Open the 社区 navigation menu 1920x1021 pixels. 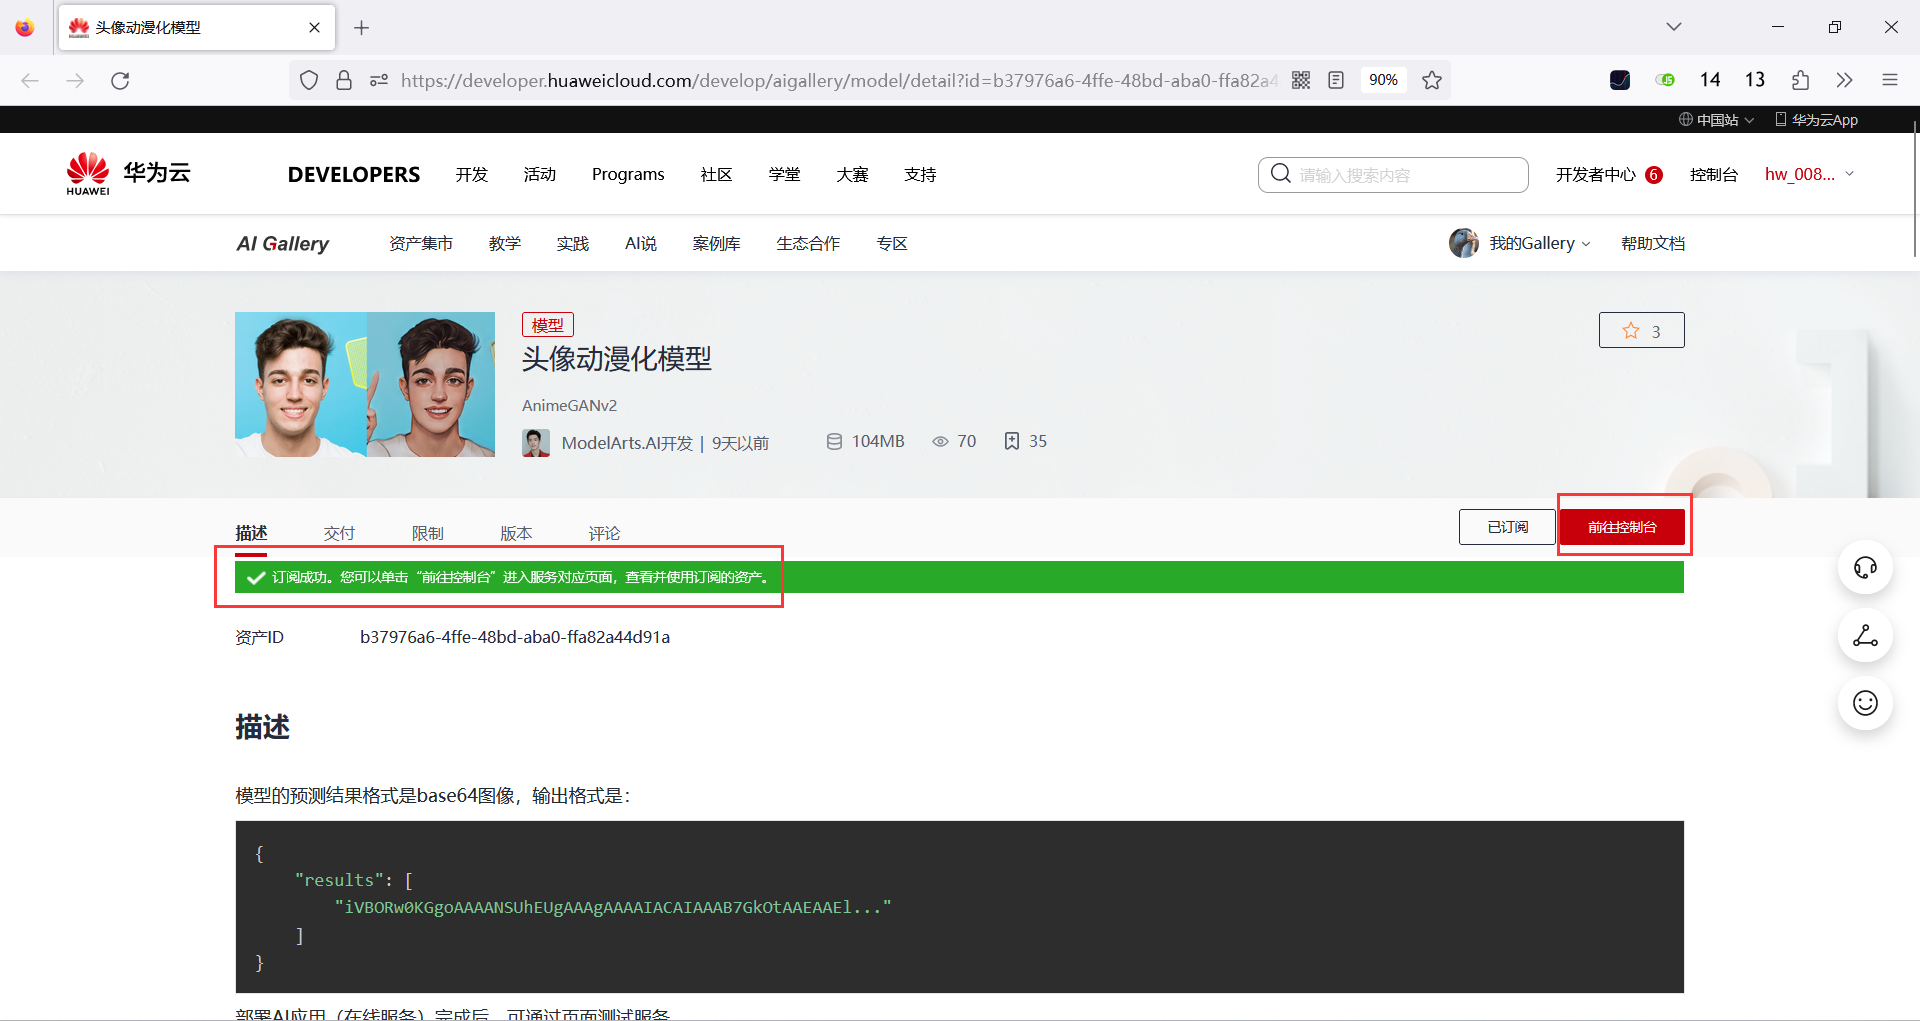[716, 174]
